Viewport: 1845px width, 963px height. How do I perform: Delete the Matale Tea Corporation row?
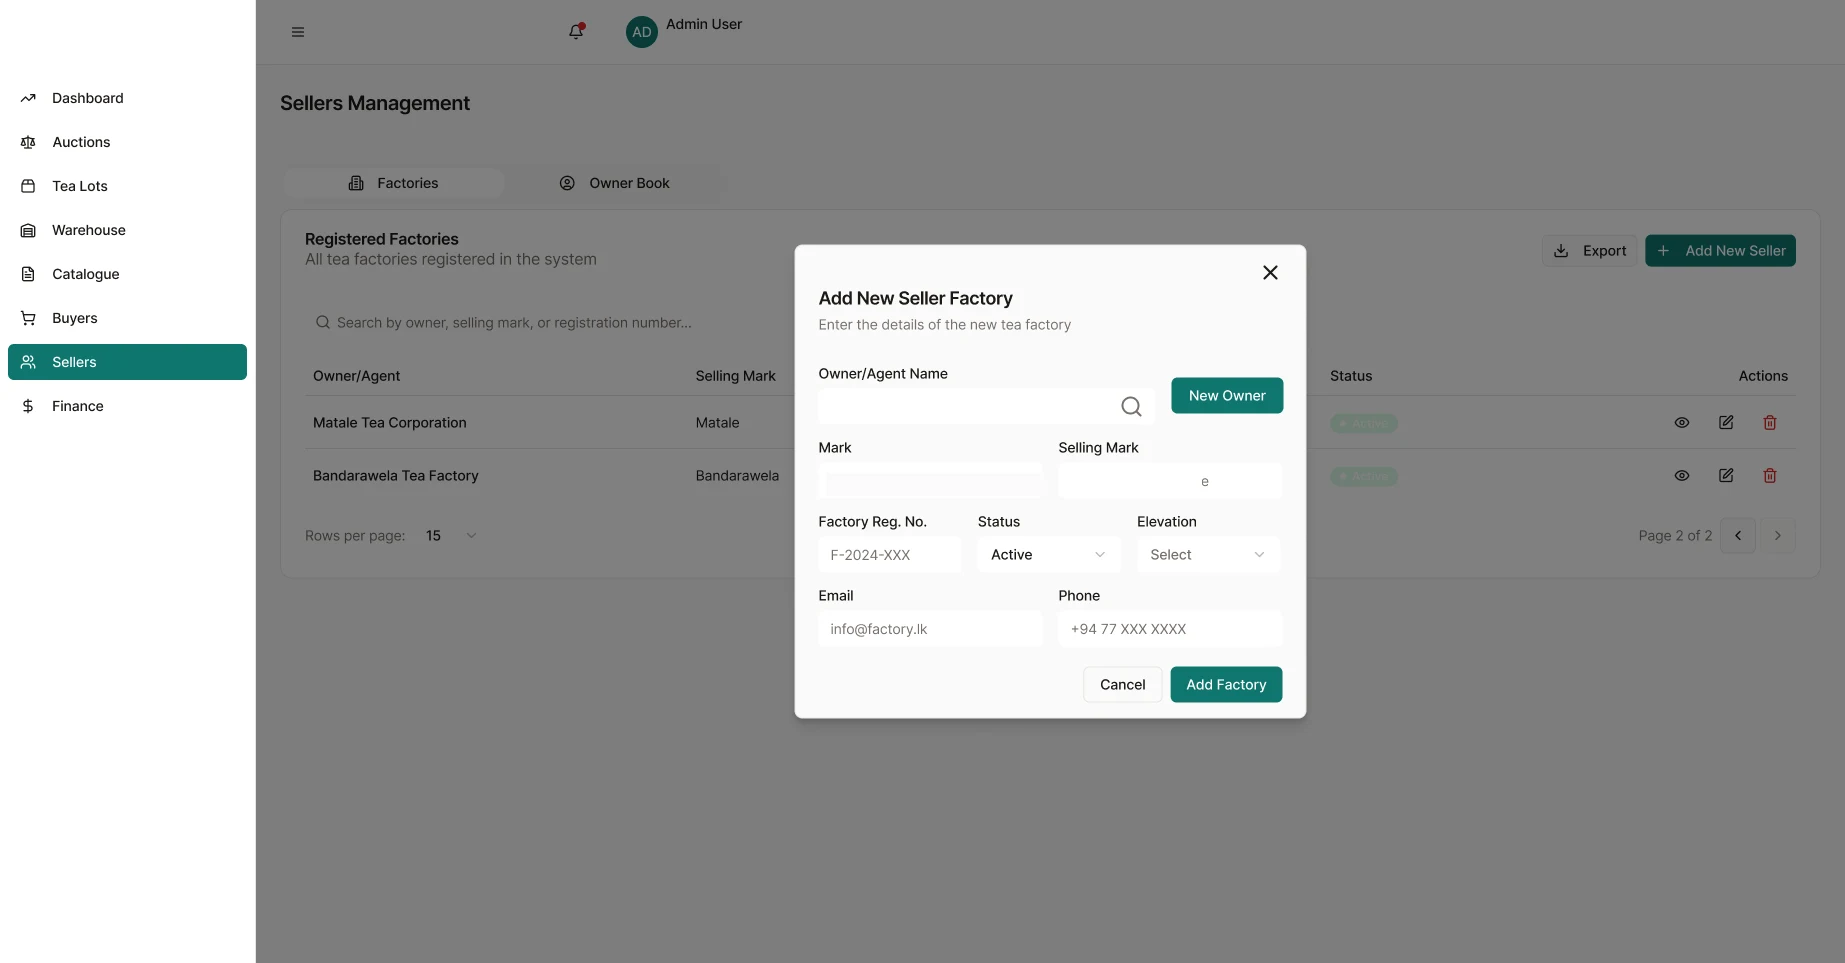click(x=1770, y=423)
